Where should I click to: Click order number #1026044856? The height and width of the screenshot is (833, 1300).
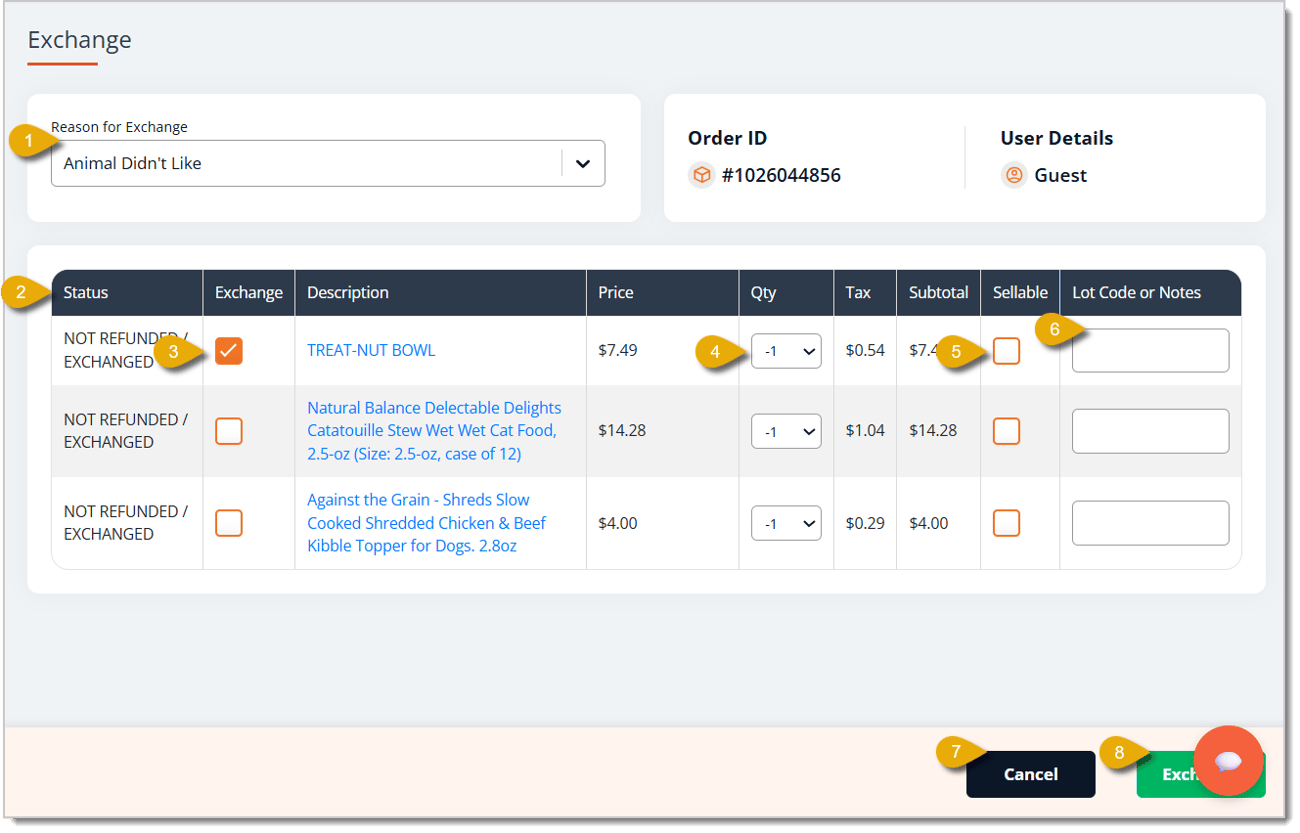pos(781,176)
